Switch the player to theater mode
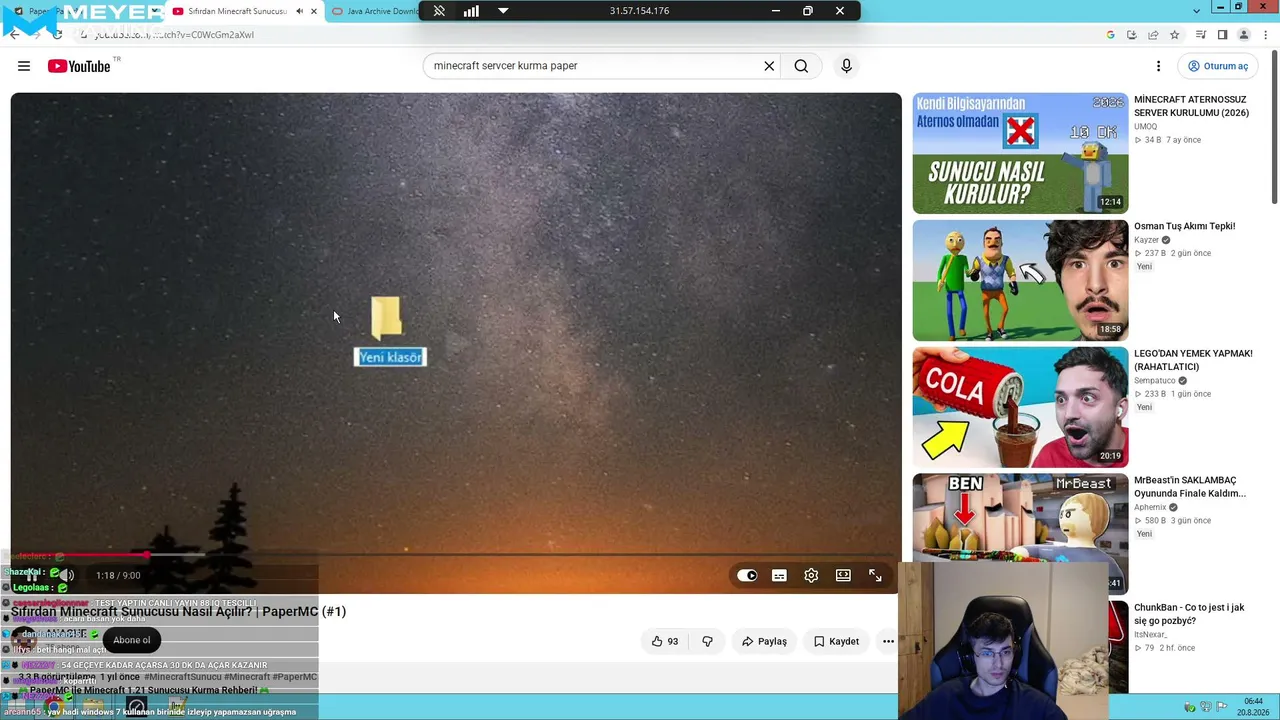 pyautogui.click(x=843, y=575)
